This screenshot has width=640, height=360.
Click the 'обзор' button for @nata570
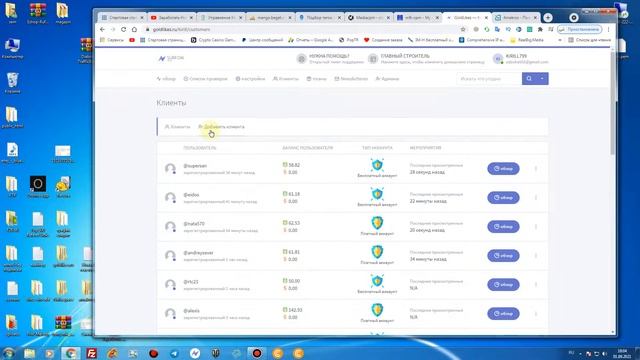[x=503, y=227]
